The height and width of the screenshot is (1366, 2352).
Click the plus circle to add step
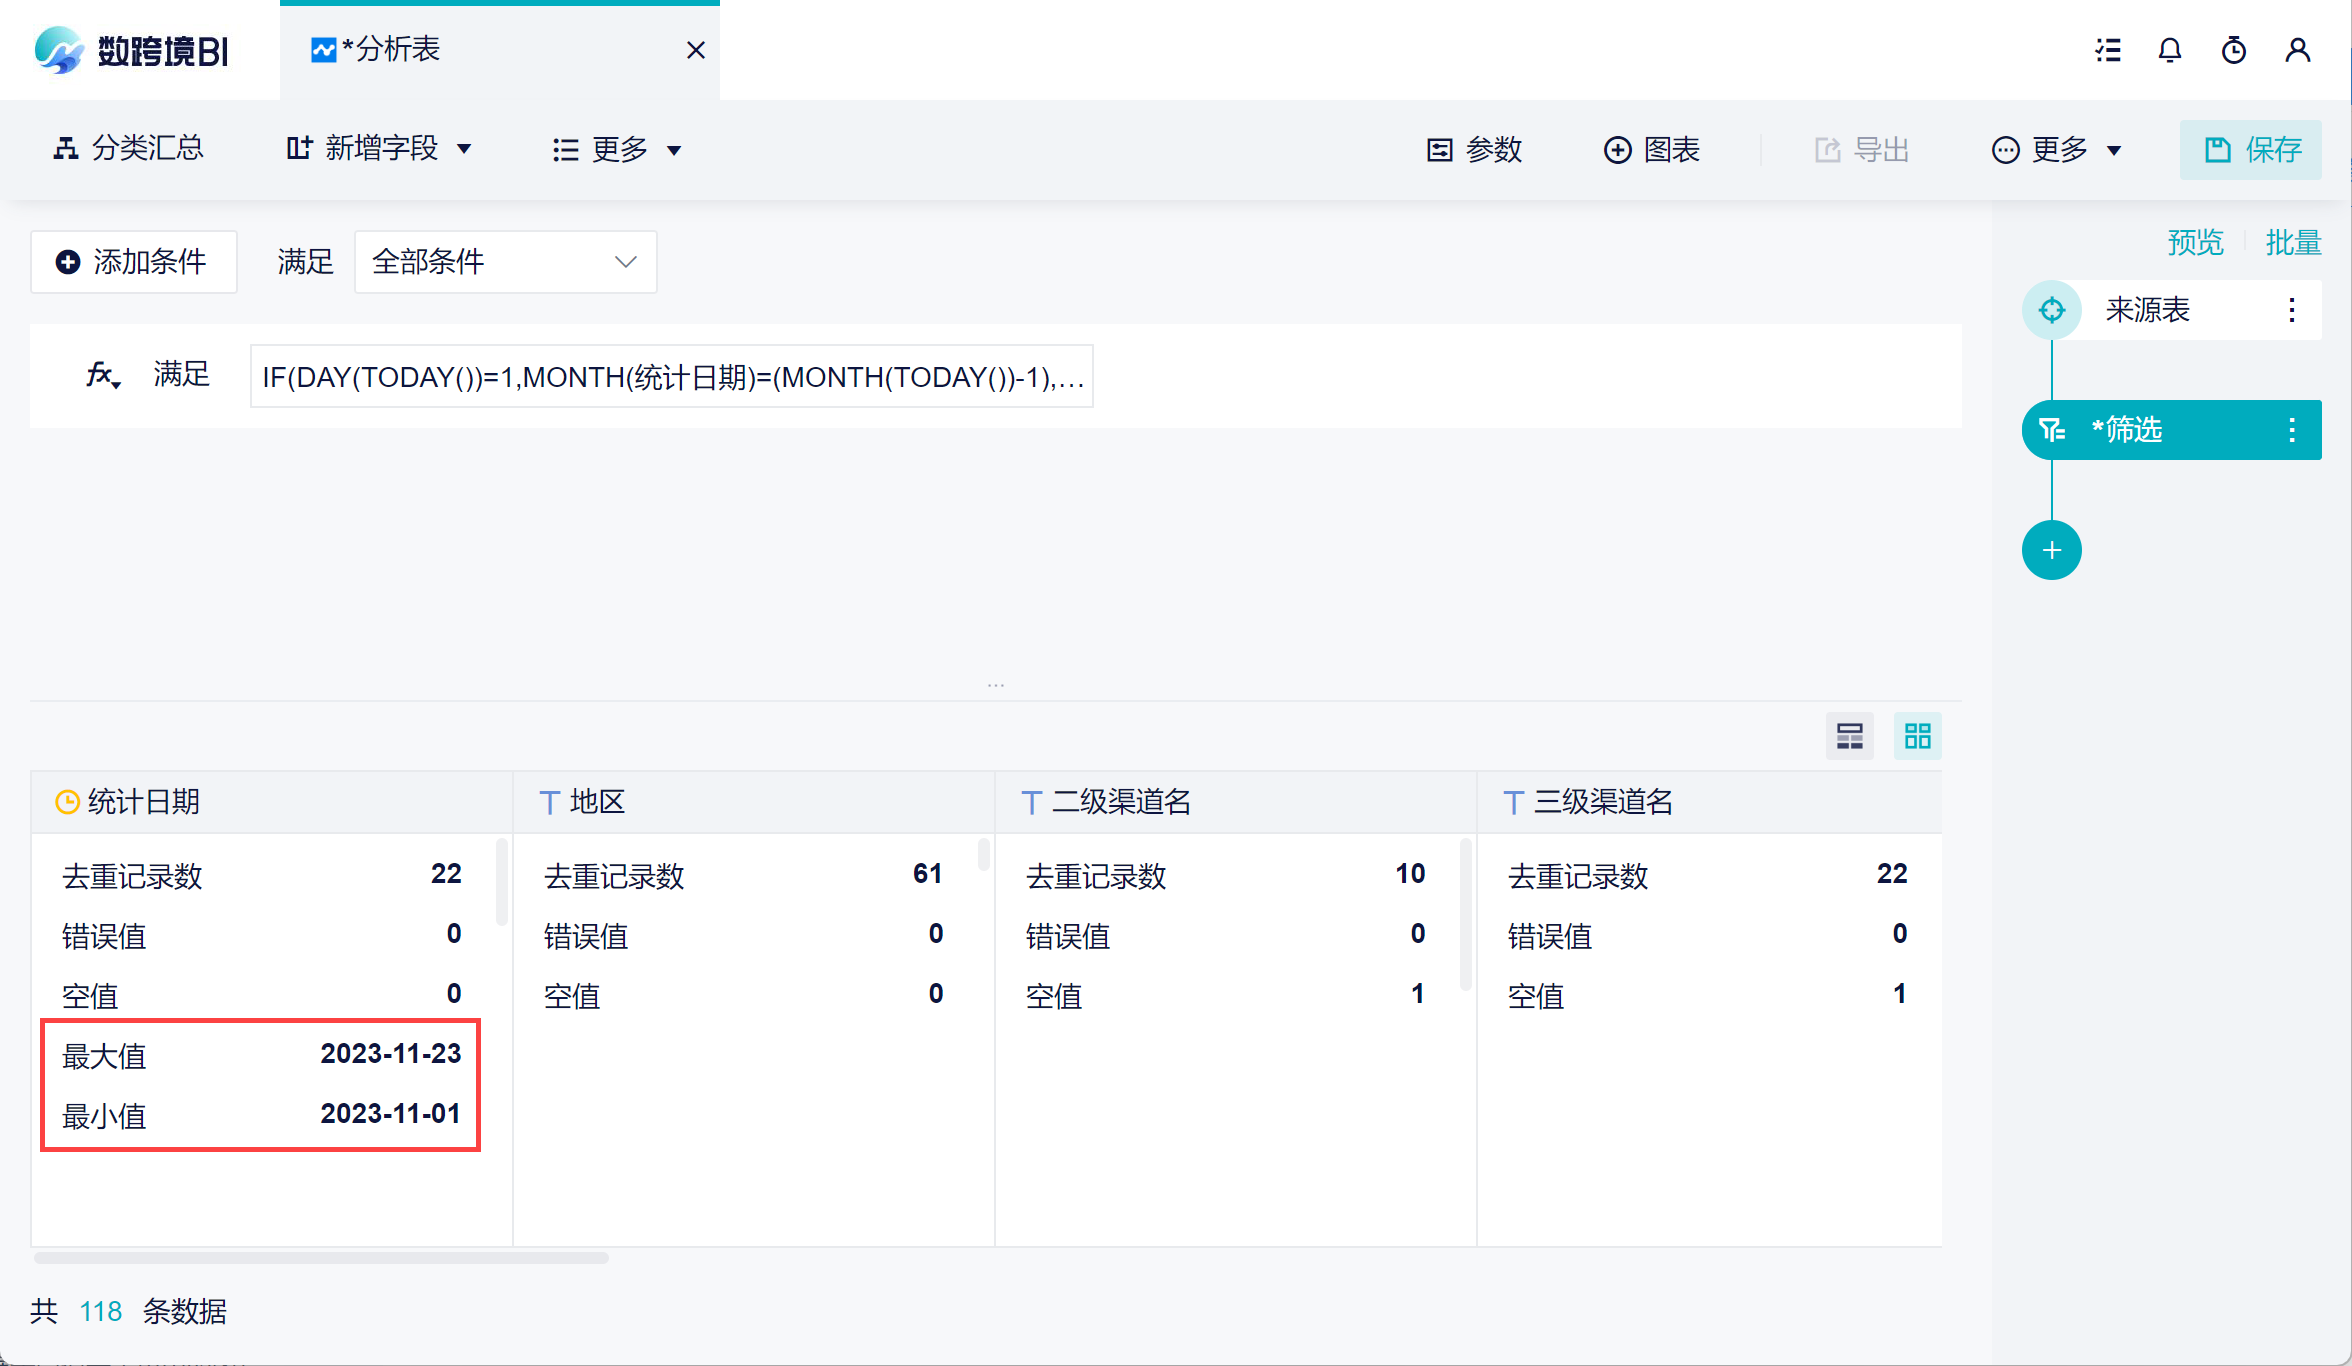[2051, 550]
